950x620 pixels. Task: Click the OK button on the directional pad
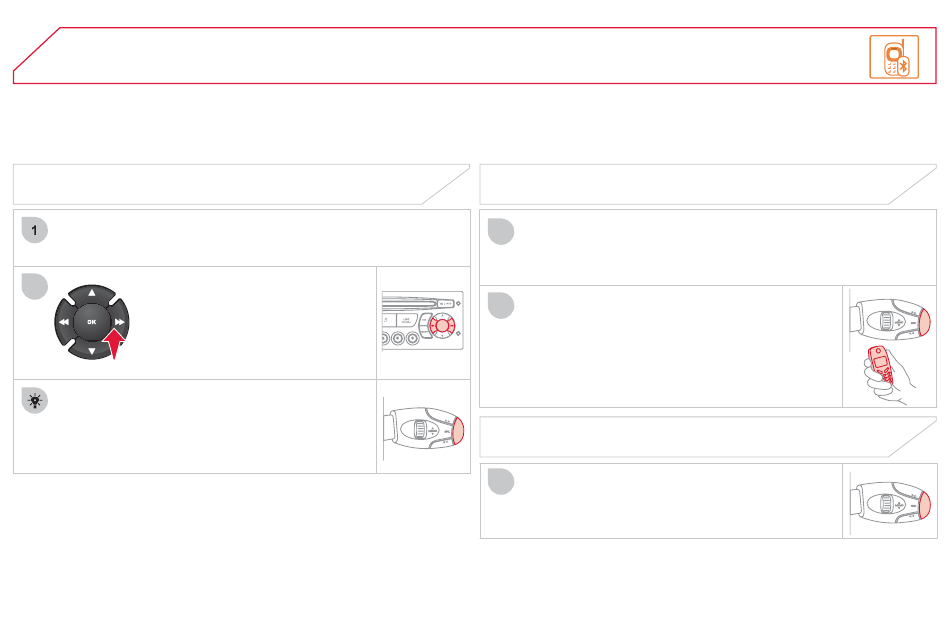pos(91,322)
